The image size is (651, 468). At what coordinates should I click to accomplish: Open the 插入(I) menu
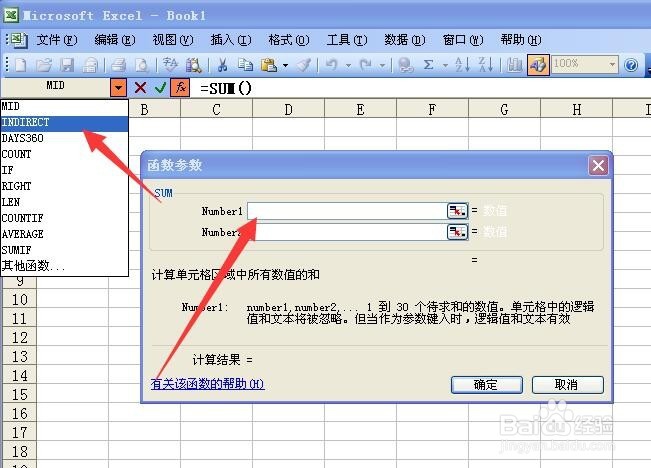(231, 40)
